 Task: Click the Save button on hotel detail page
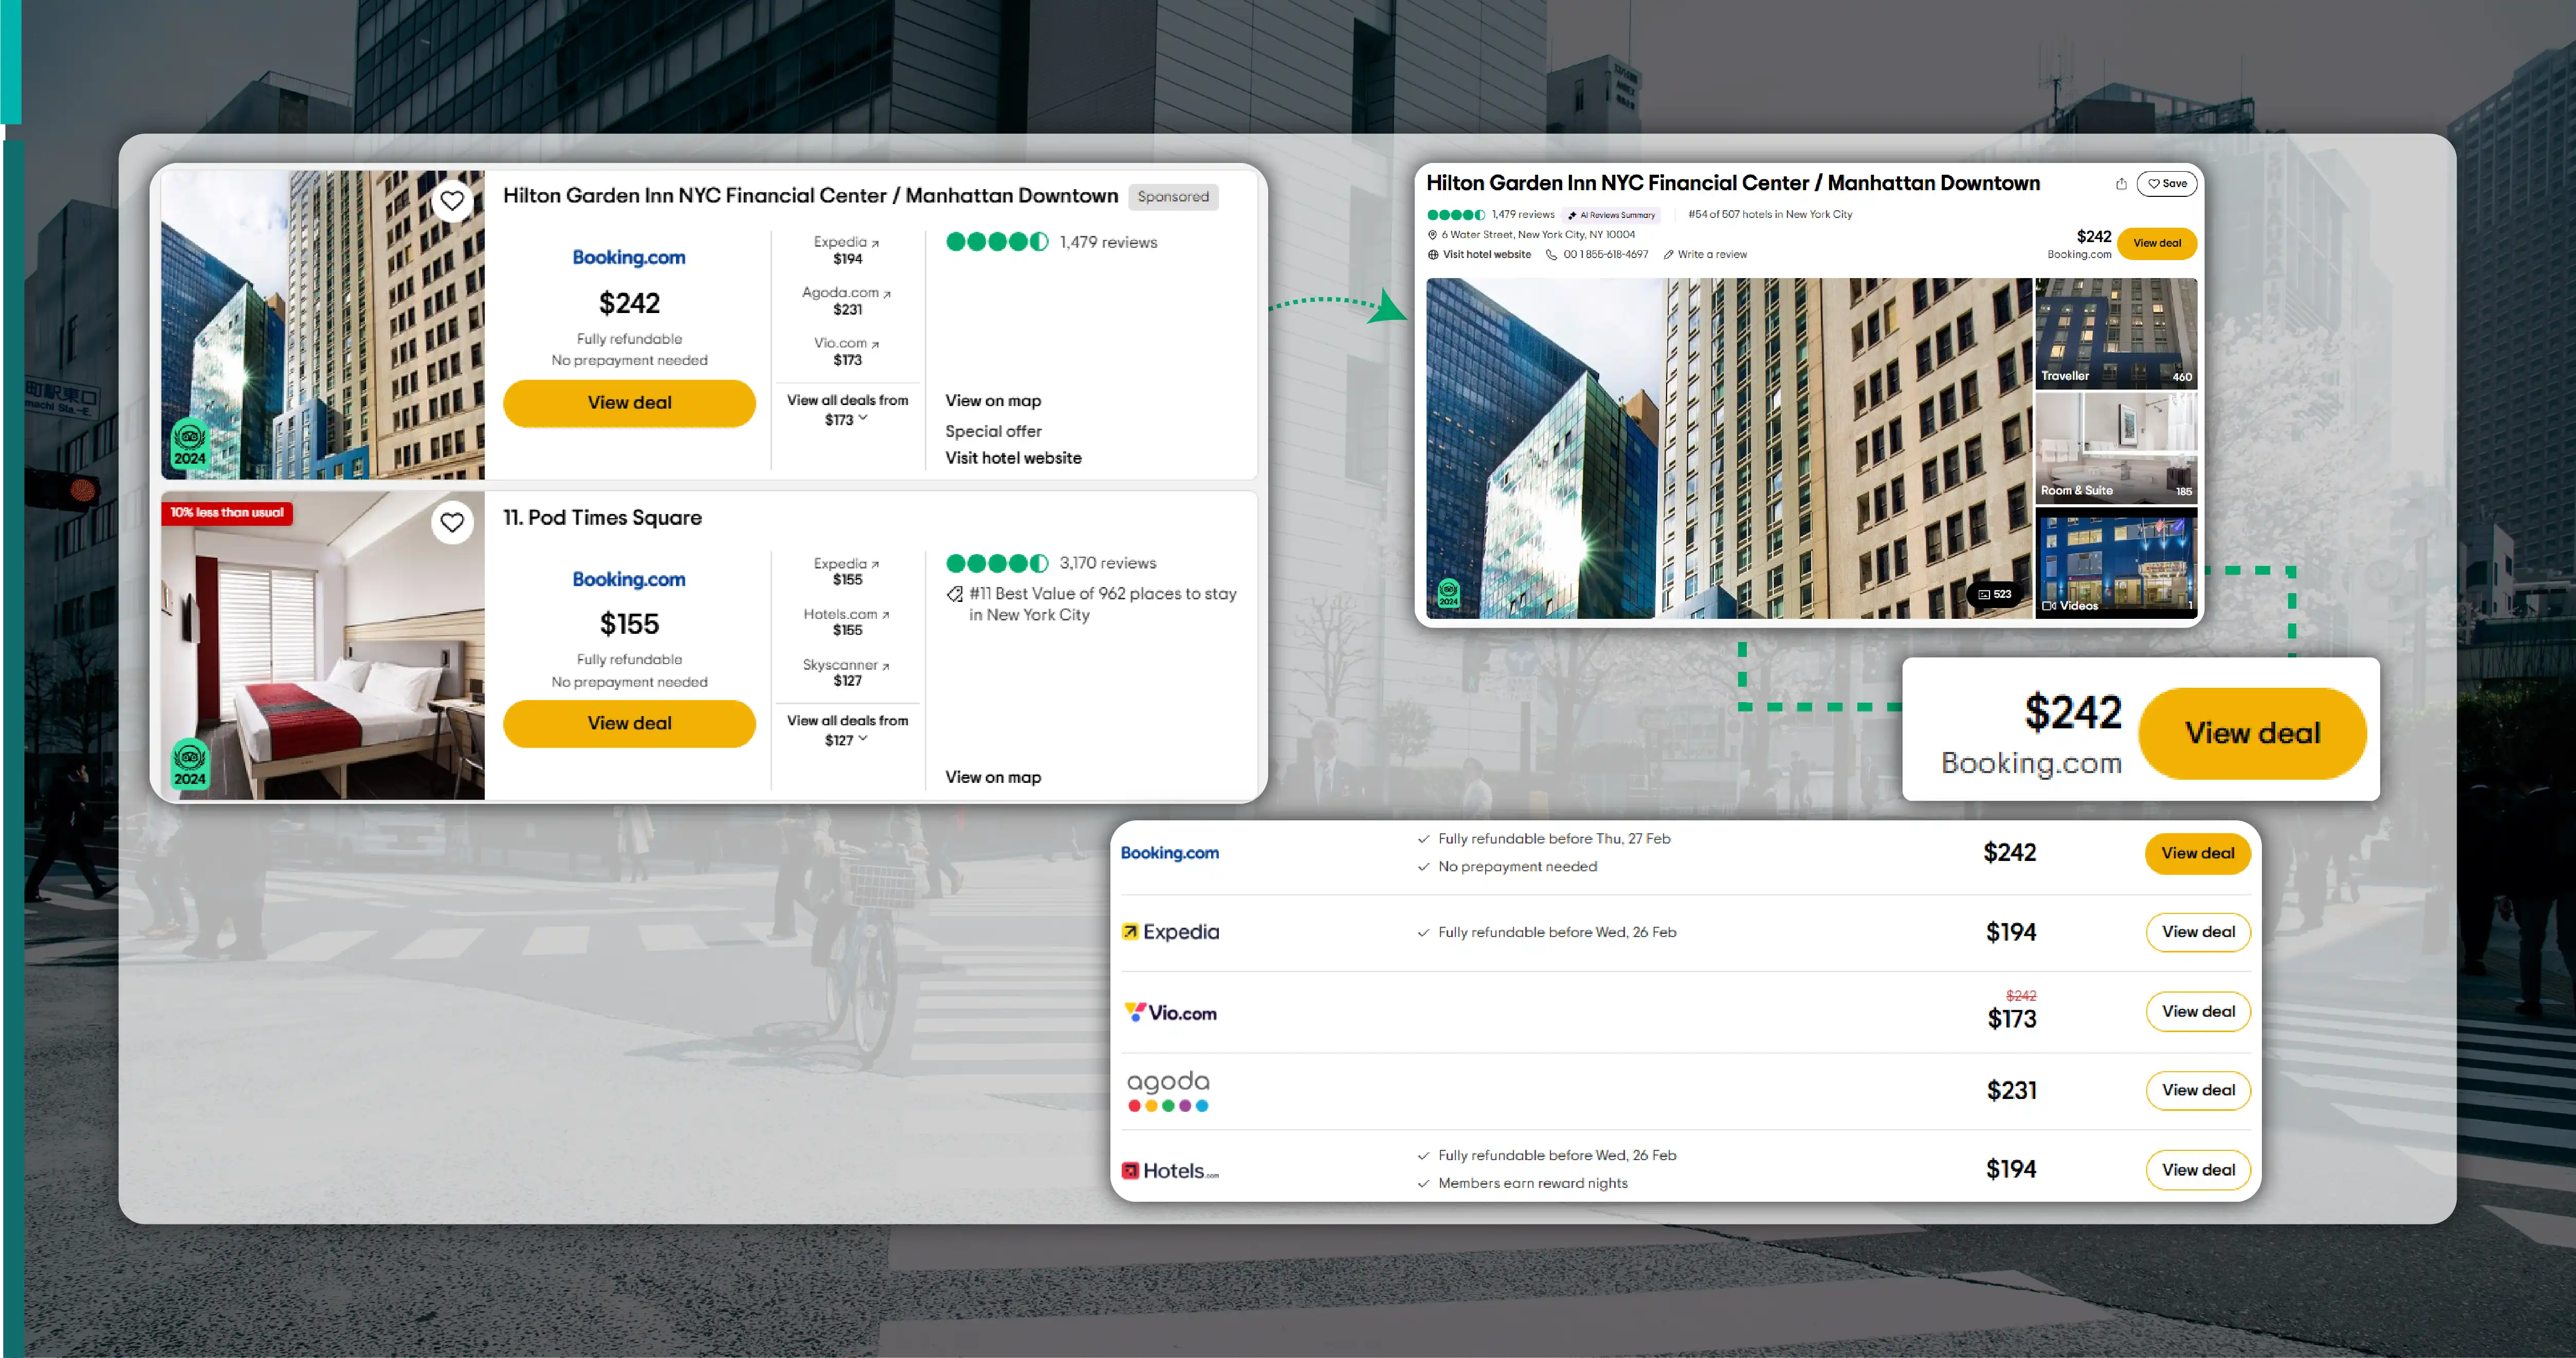(x=2167, y=183)
